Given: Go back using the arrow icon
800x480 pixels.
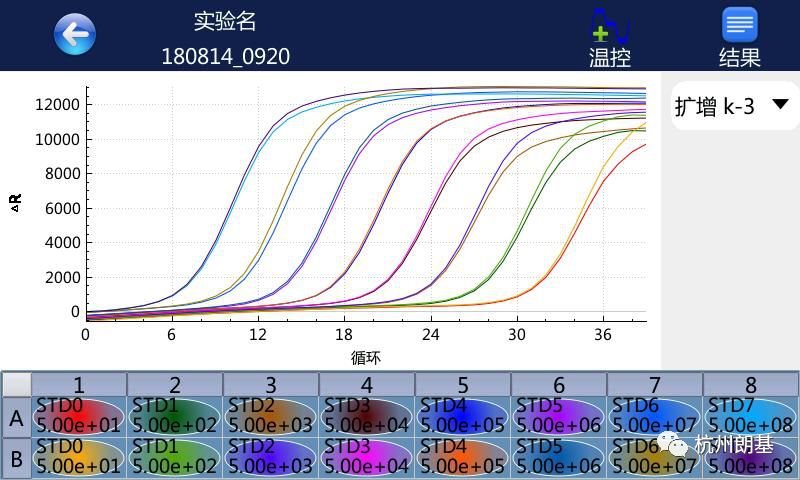Looking at the screenshot, I should pyautogui.click(x=75, y=35).
